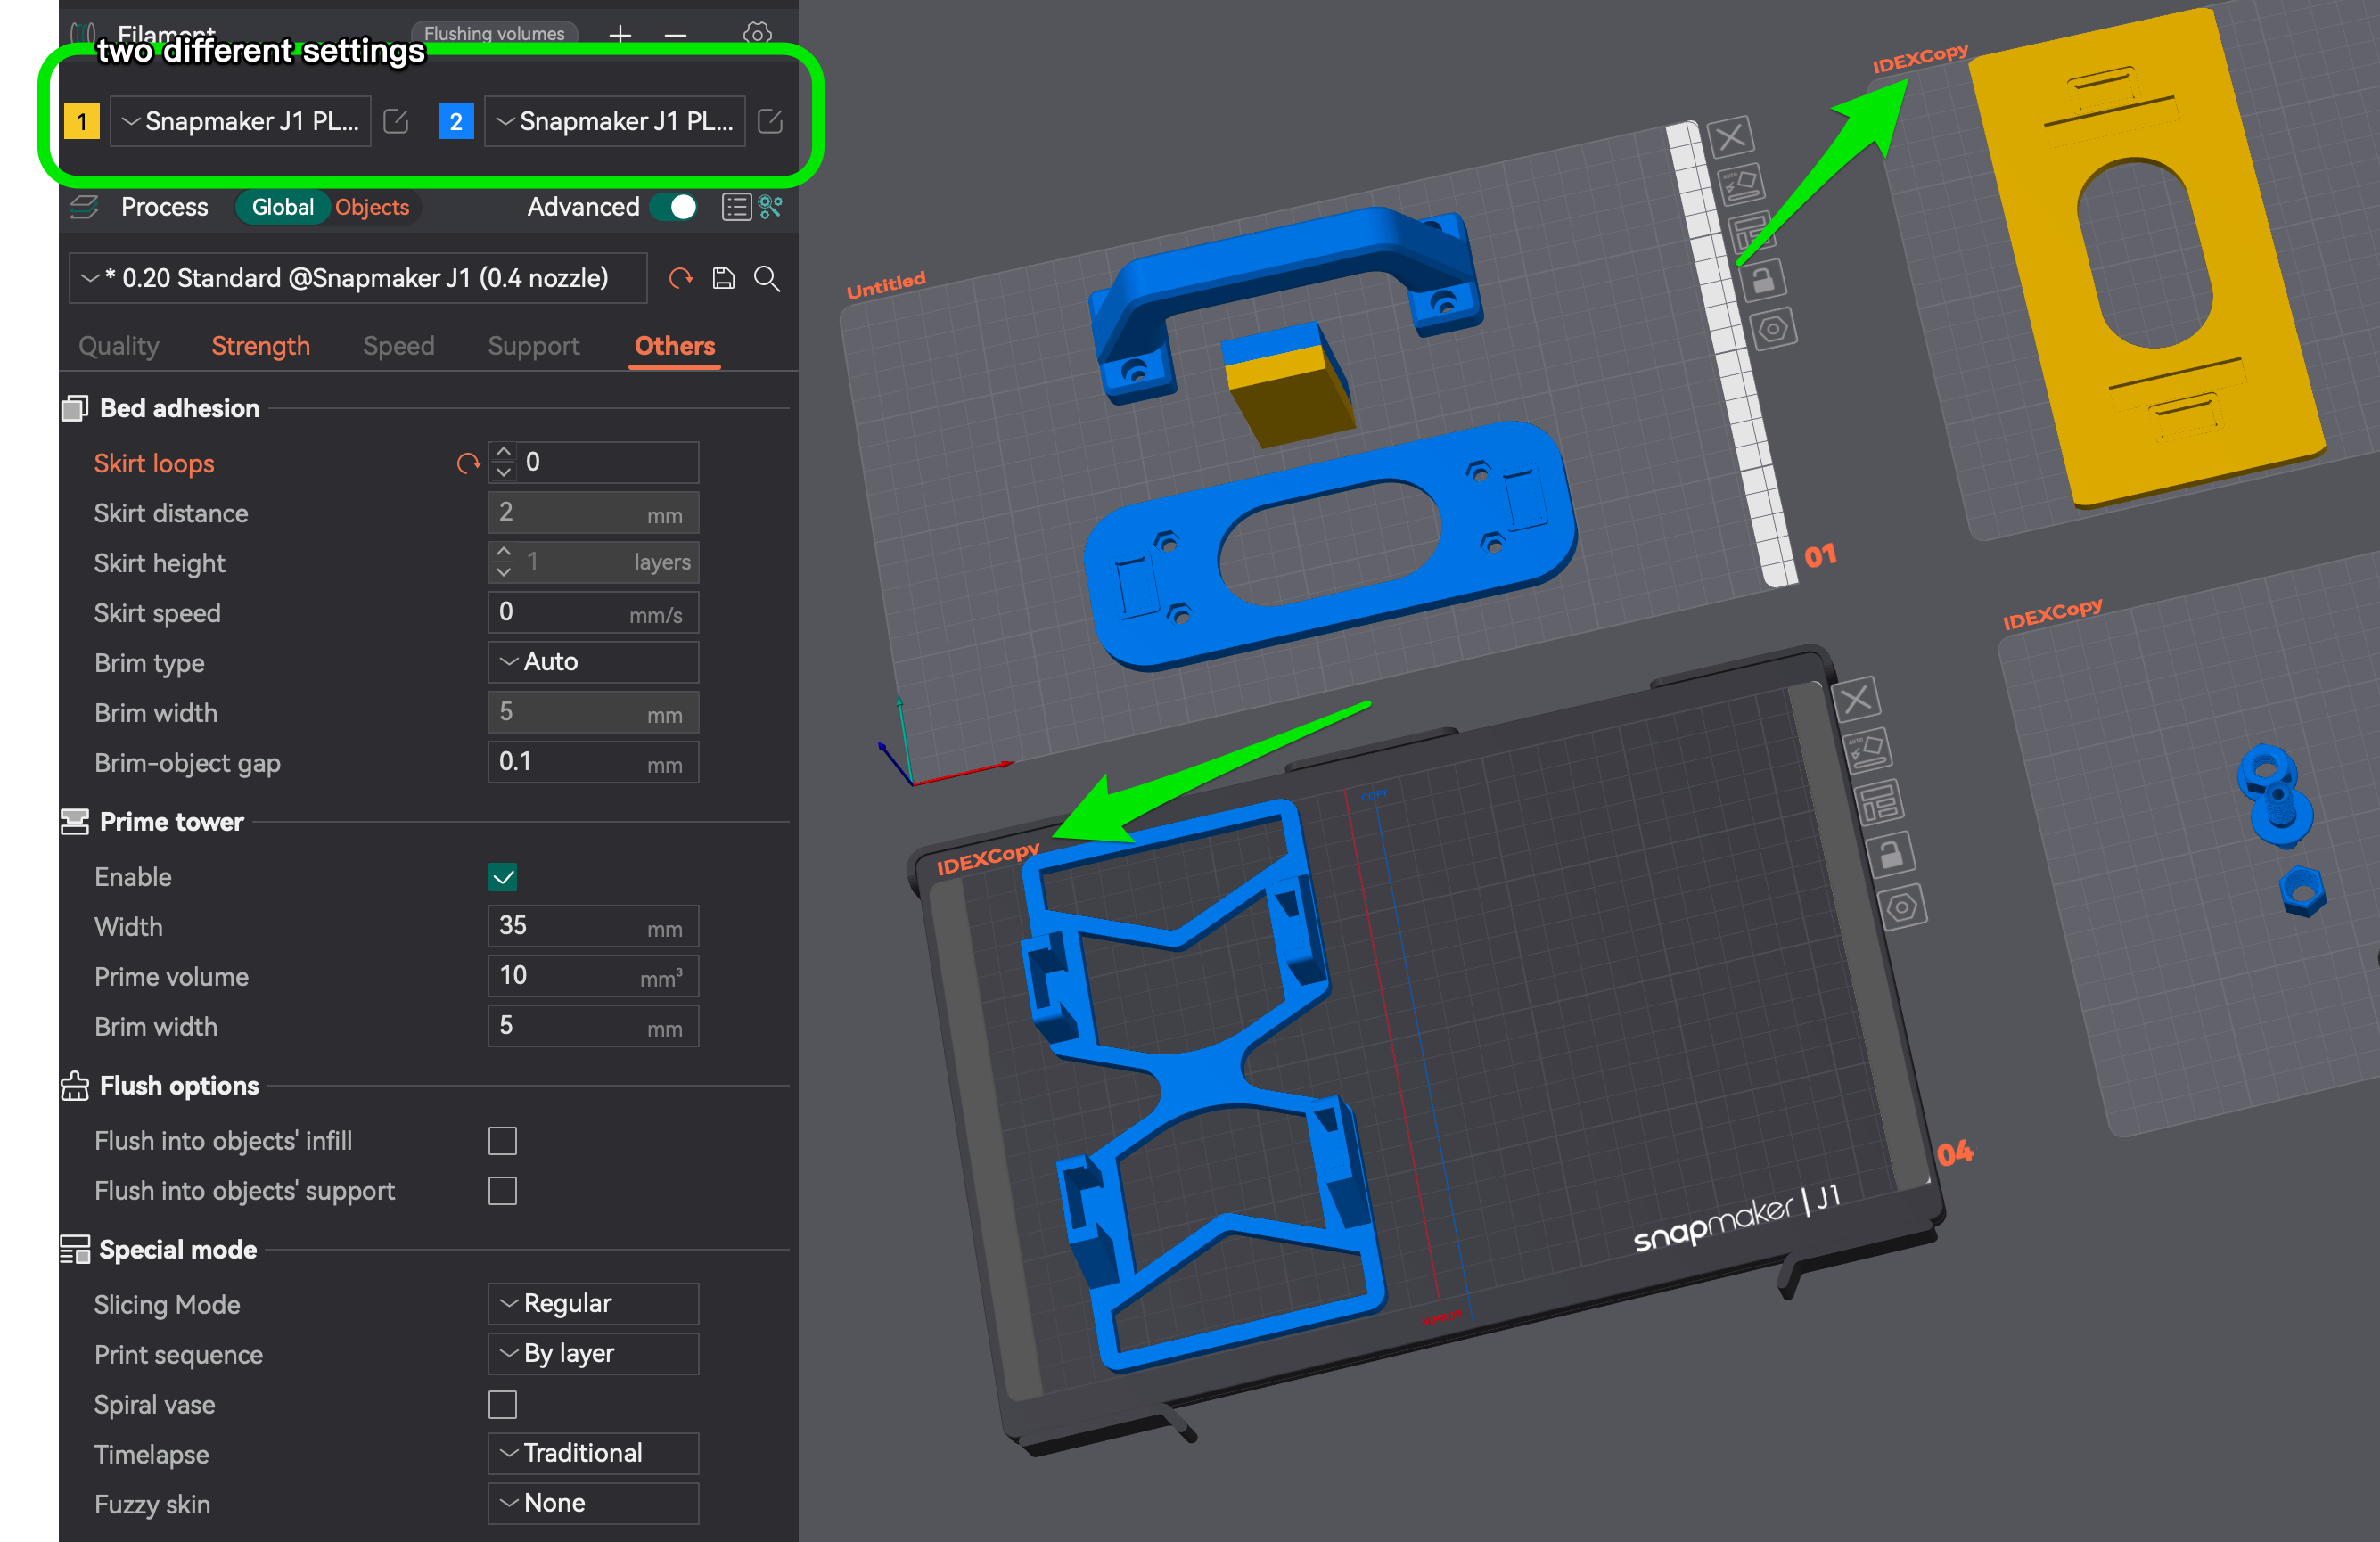The width and height of the screenshot is (2380, 1542).
Task: Delete the upper build plate via X icon
Action: click(x=1731, y=137)
